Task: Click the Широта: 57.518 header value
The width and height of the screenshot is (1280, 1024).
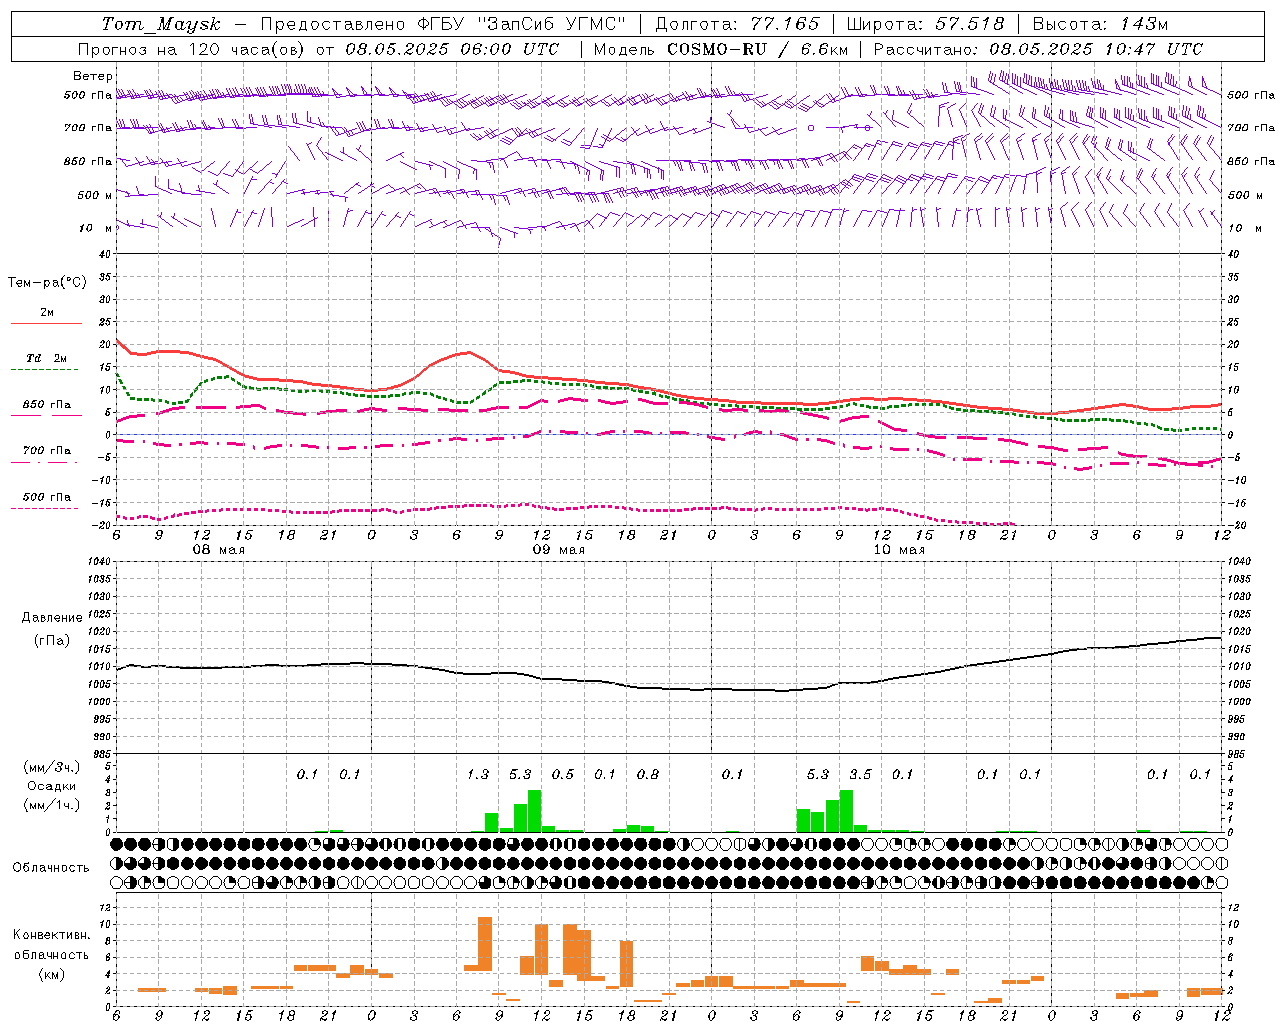Action: pyautogui.click(x=925, y=24)
